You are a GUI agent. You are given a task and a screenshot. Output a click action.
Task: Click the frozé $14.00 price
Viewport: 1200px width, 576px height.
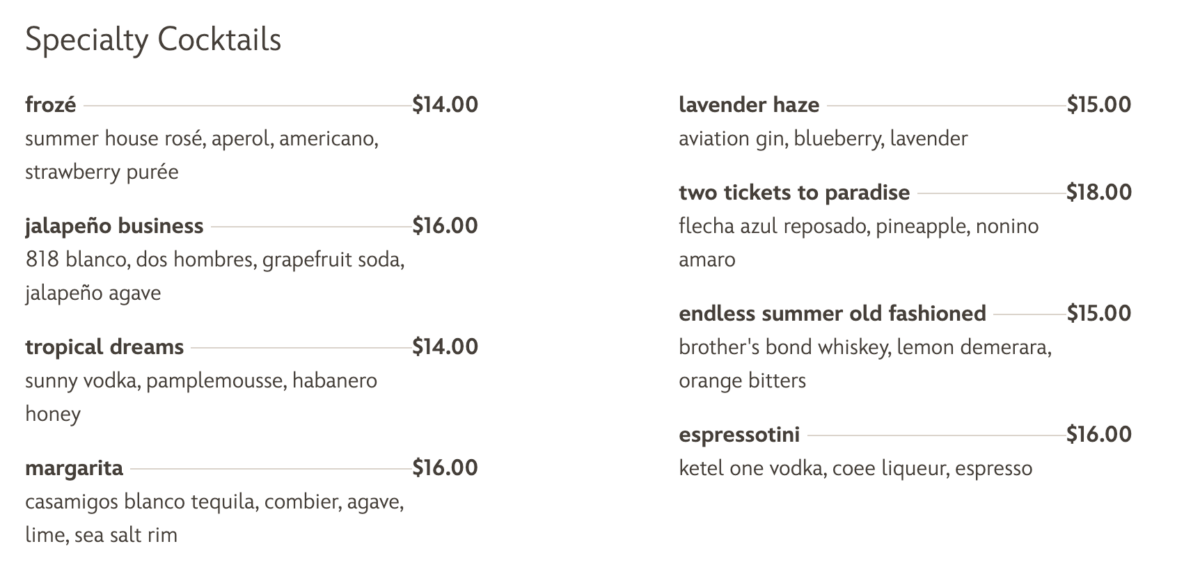pyautogui.click(x=445, y=104)
